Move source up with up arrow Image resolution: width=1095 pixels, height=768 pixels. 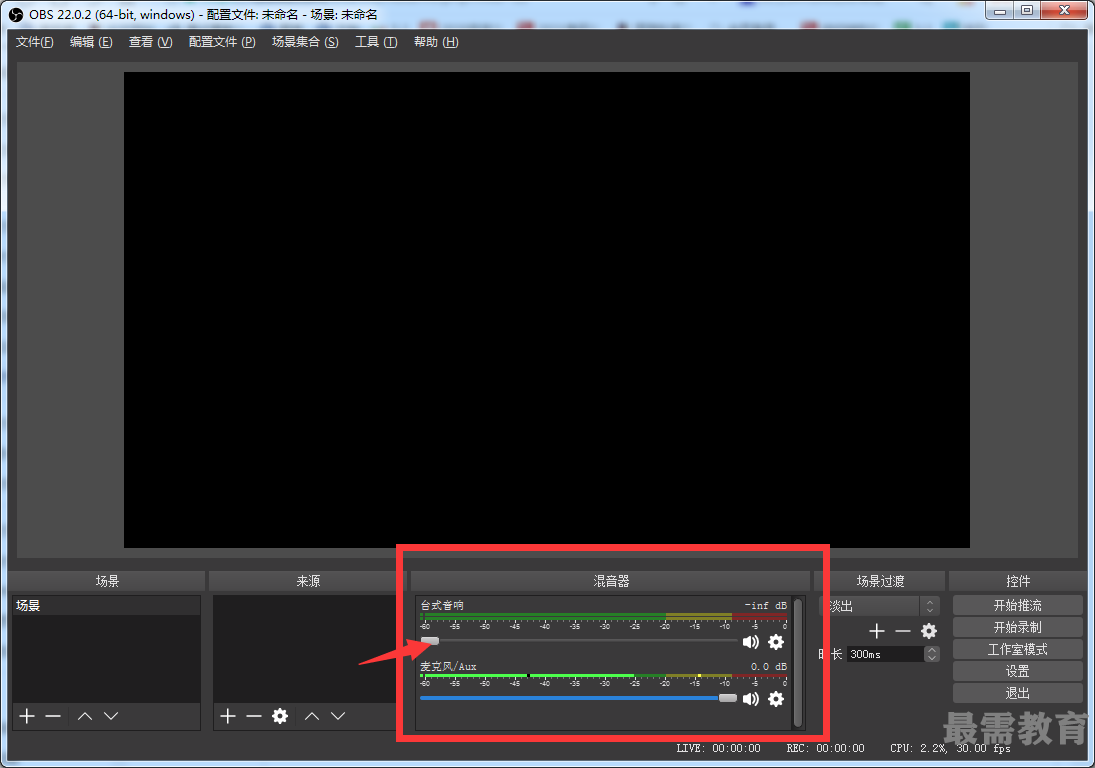click(312, 716)
